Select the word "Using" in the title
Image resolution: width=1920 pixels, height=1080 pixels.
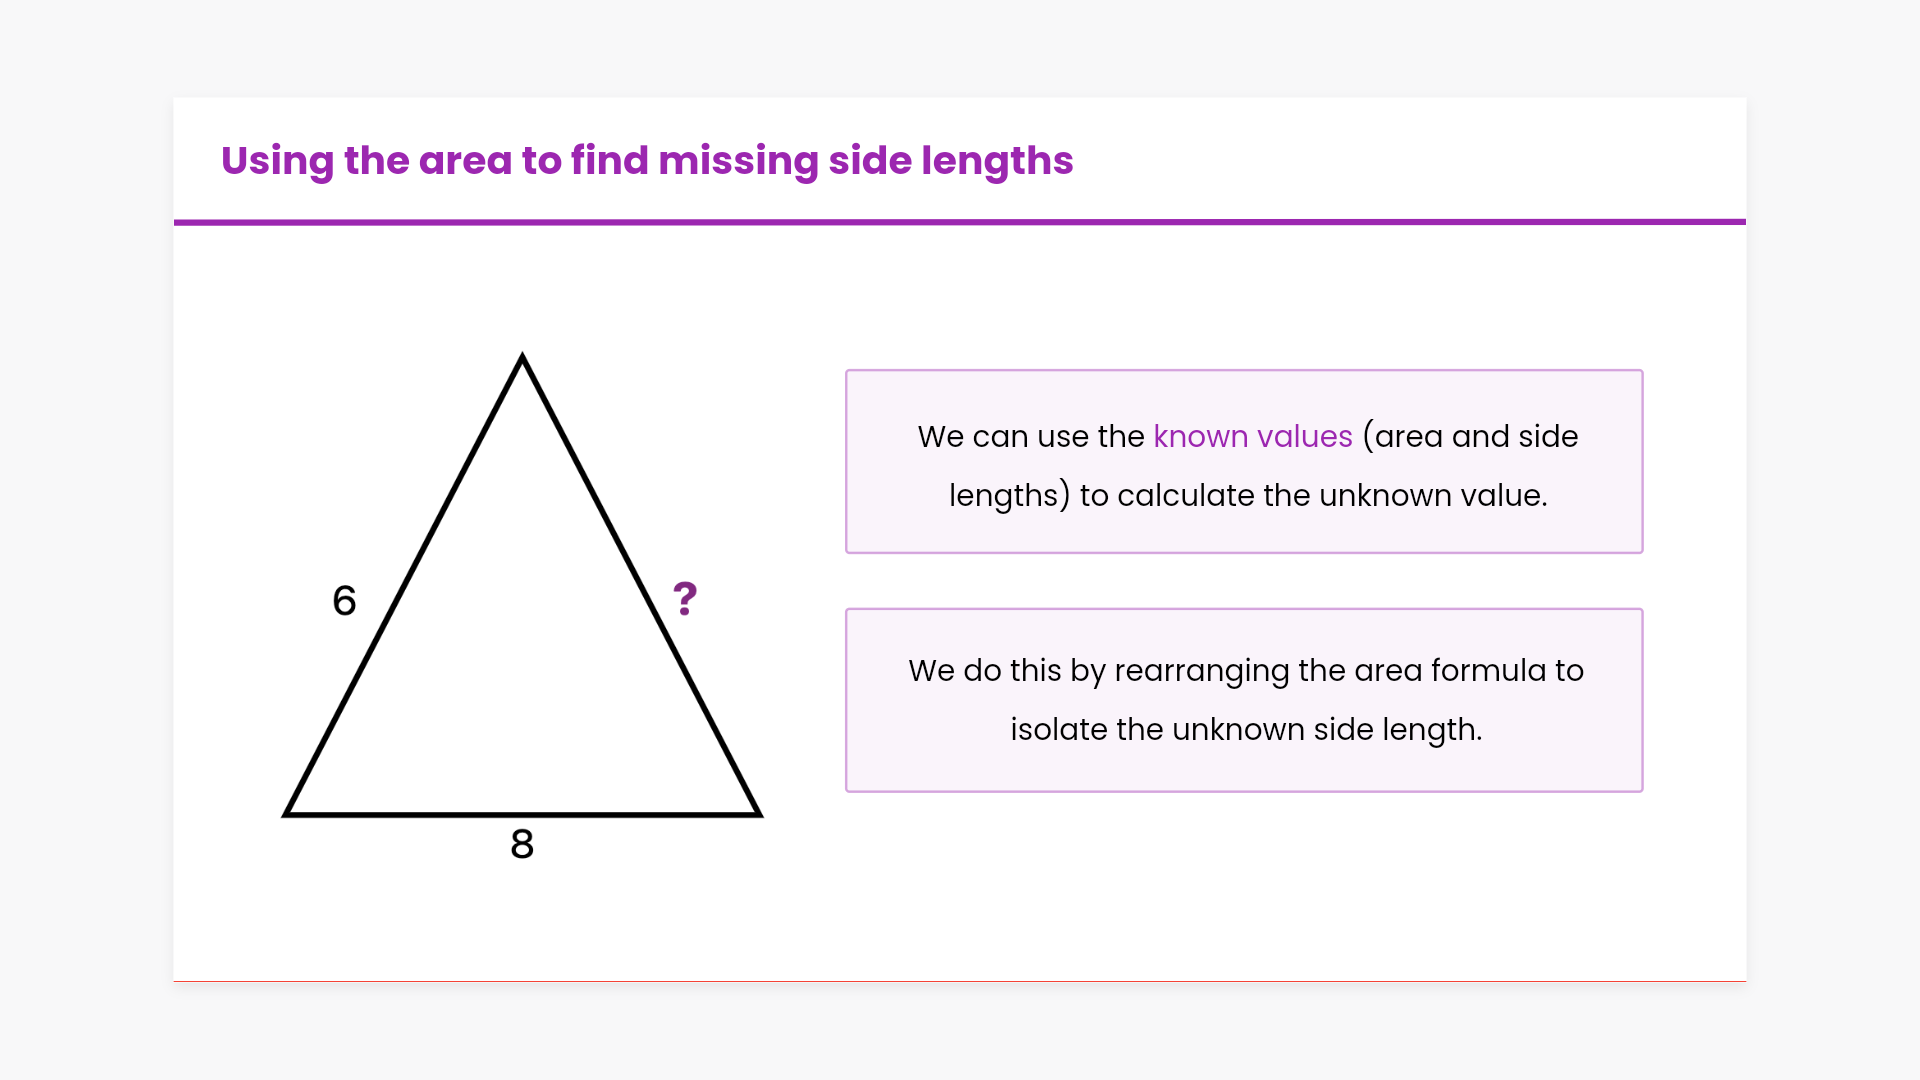(277, 161)
